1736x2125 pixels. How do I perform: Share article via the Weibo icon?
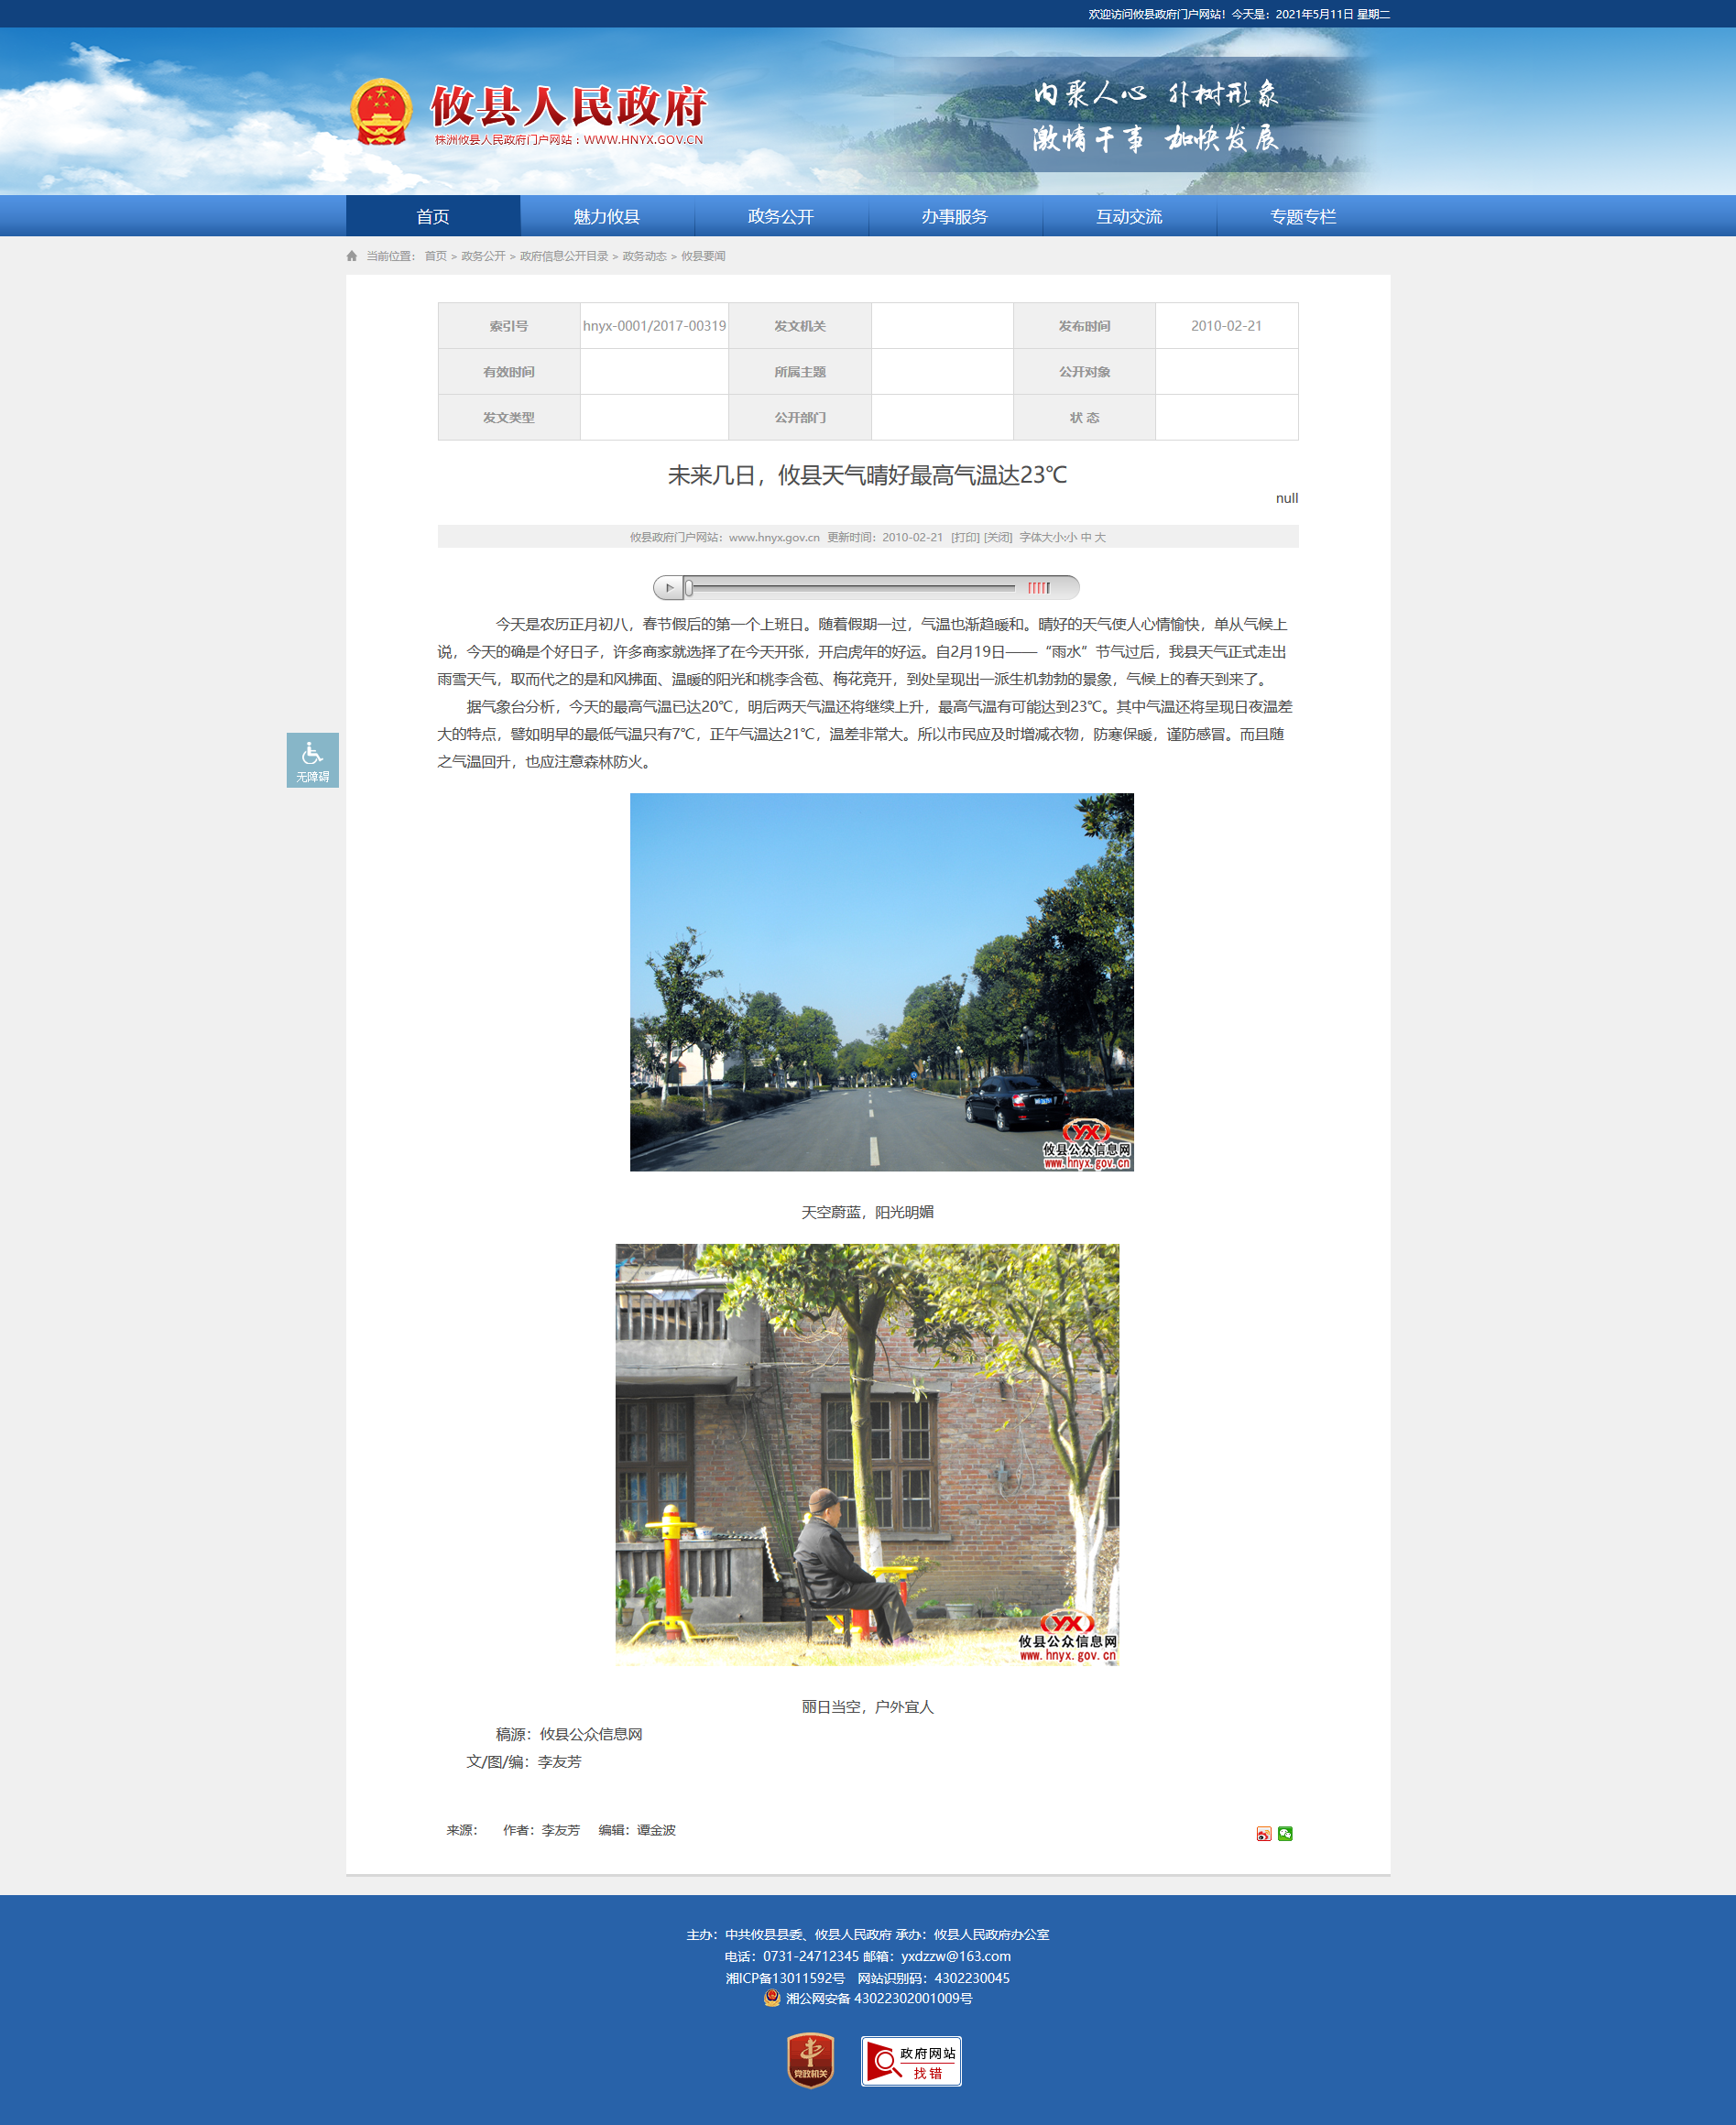(1263, 1833)
